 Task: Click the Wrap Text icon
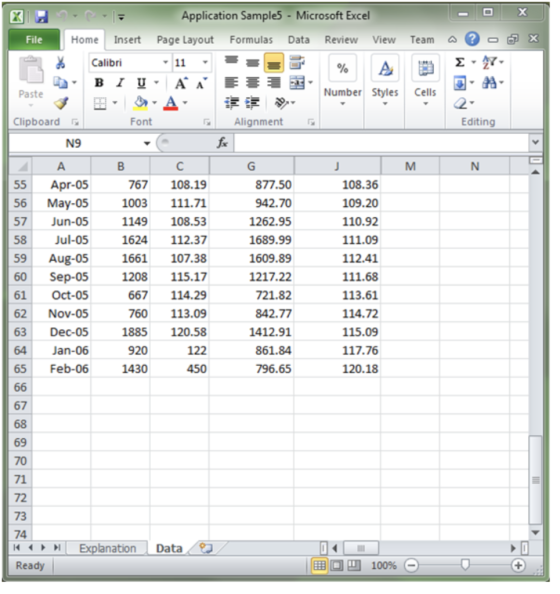pyautogui.click(x=297, y=63)
